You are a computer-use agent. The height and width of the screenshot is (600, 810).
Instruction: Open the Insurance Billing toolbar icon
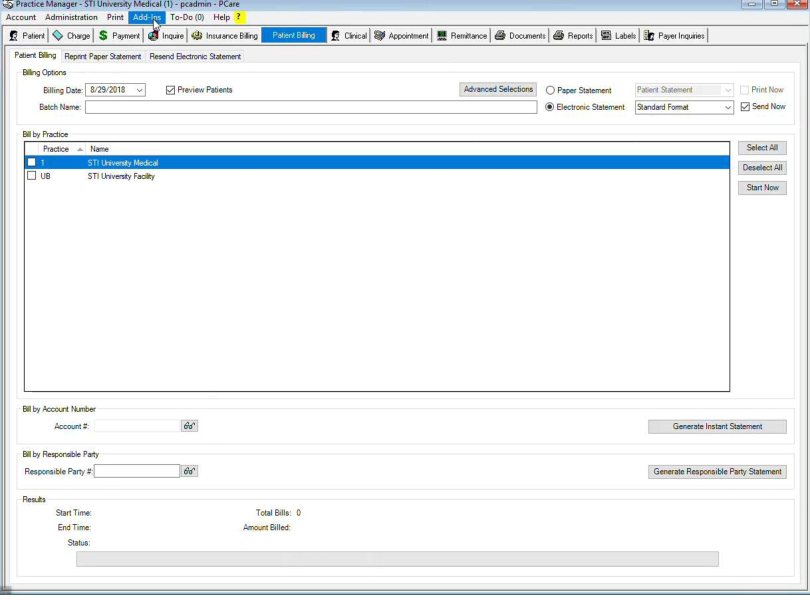pos(197,36)
